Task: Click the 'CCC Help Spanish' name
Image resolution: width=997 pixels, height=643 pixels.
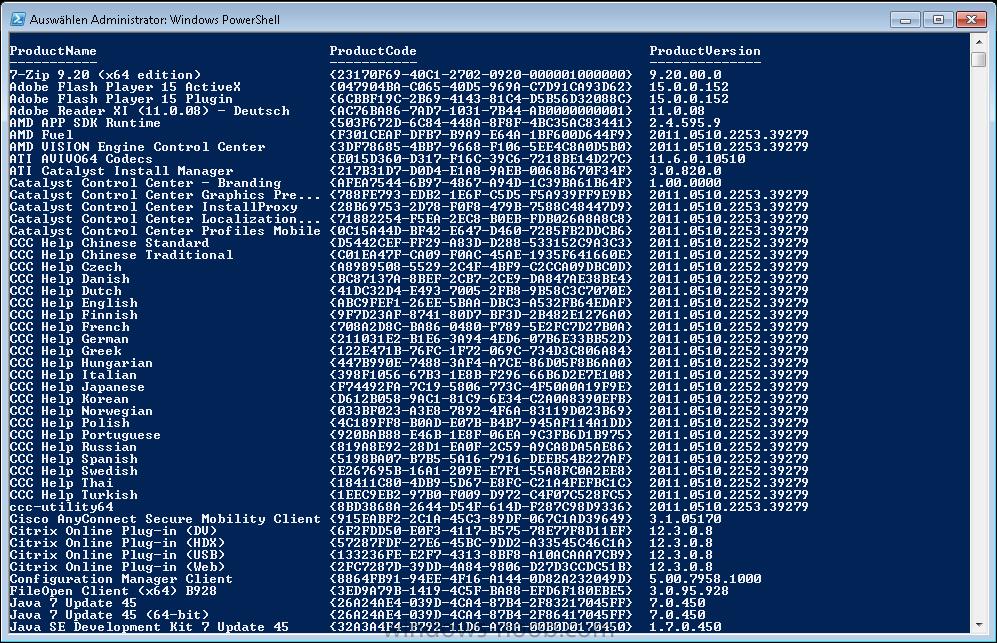Action: (74, 459)
